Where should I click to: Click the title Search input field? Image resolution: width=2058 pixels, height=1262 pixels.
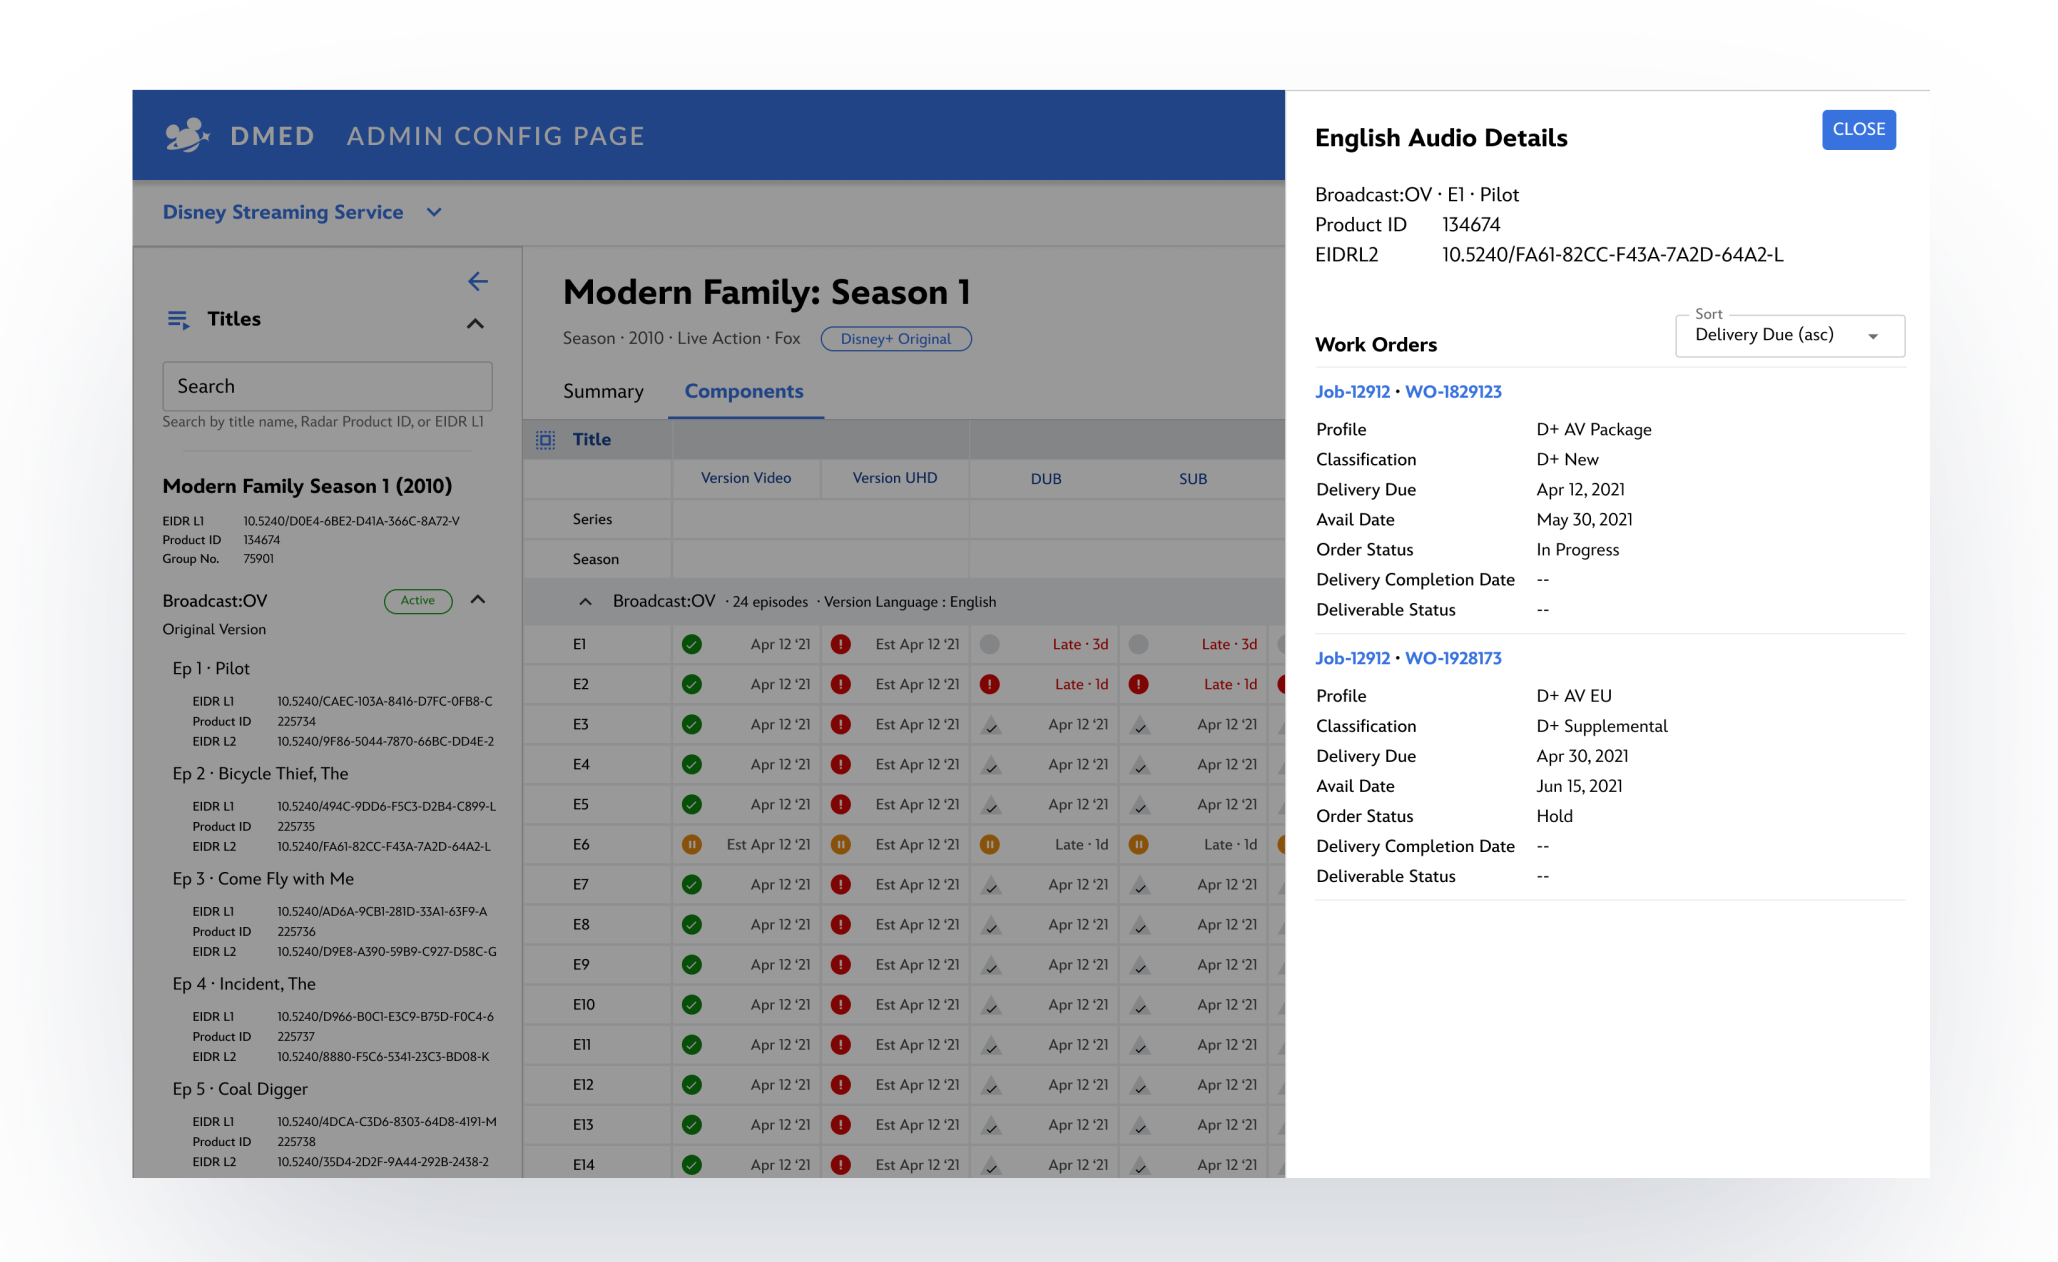pos(327,386)
